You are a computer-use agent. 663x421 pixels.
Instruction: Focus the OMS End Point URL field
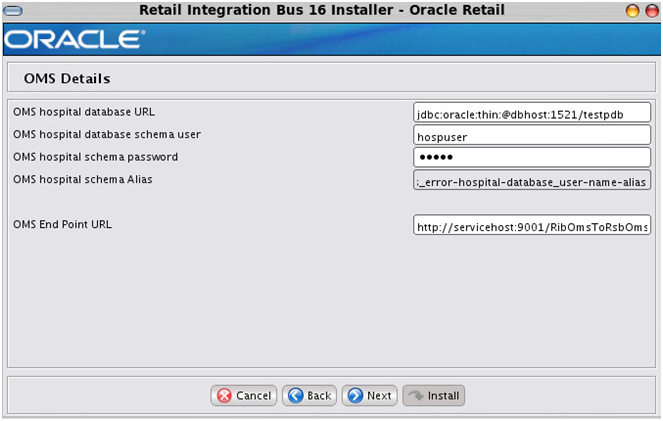pos(531,225)
